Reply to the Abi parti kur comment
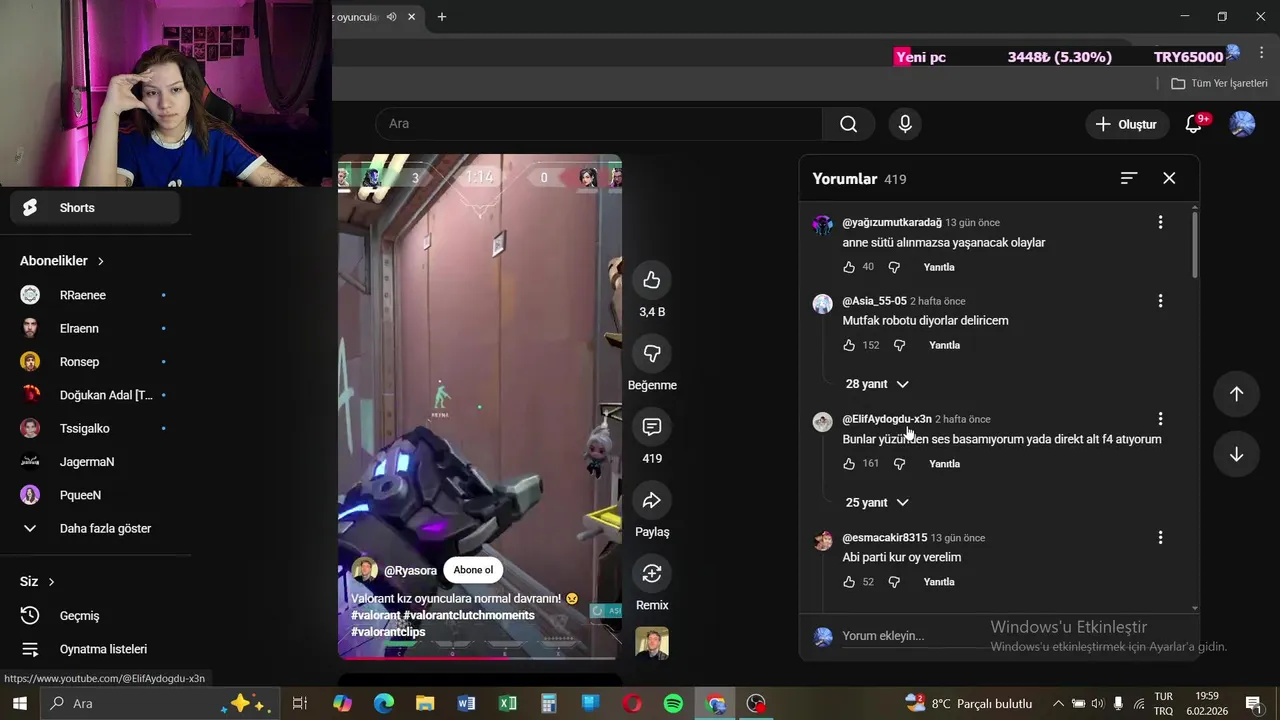The image size is (1280, 720). [939, 582]
